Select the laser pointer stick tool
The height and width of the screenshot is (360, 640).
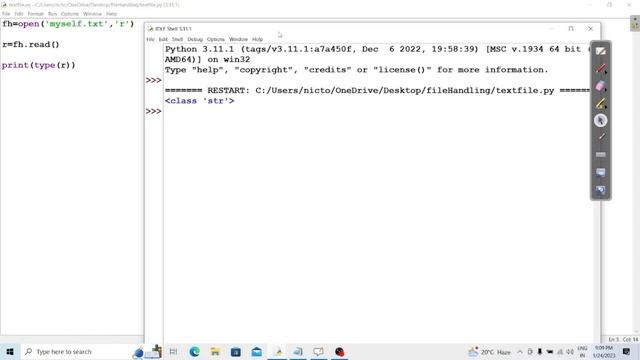click(x=601, y=137)
